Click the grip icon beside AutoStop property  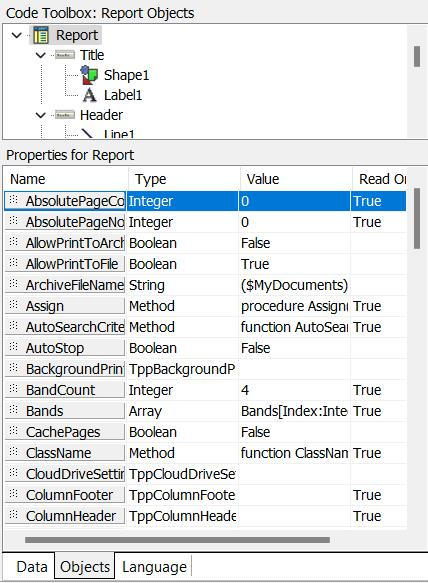[13, 347]
